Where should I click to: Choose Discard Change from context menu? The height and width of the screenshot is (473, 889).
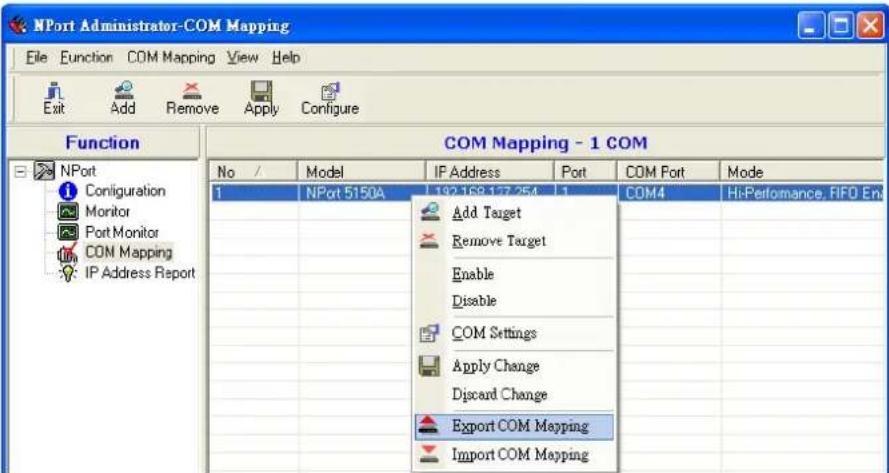click(515, 394)
